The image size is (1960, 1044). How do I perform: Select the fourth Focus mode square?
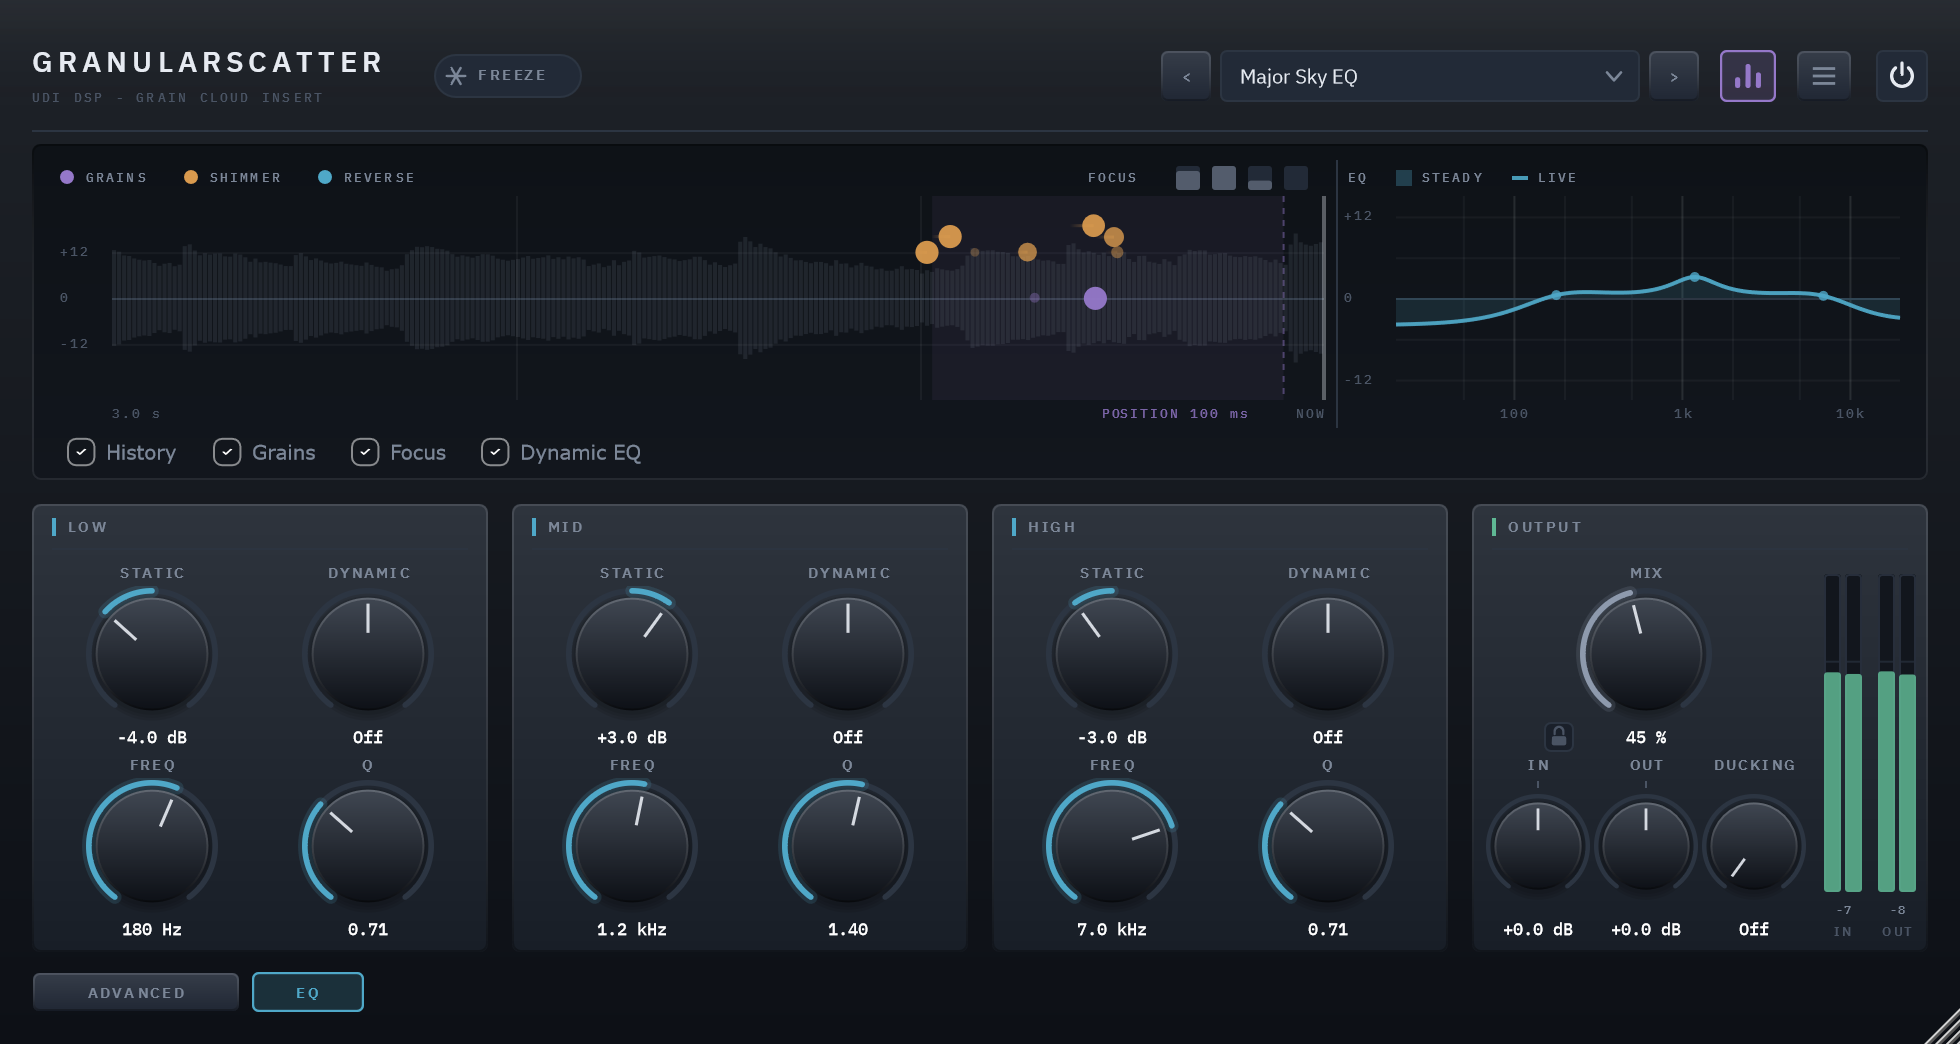pos(1296,178)
